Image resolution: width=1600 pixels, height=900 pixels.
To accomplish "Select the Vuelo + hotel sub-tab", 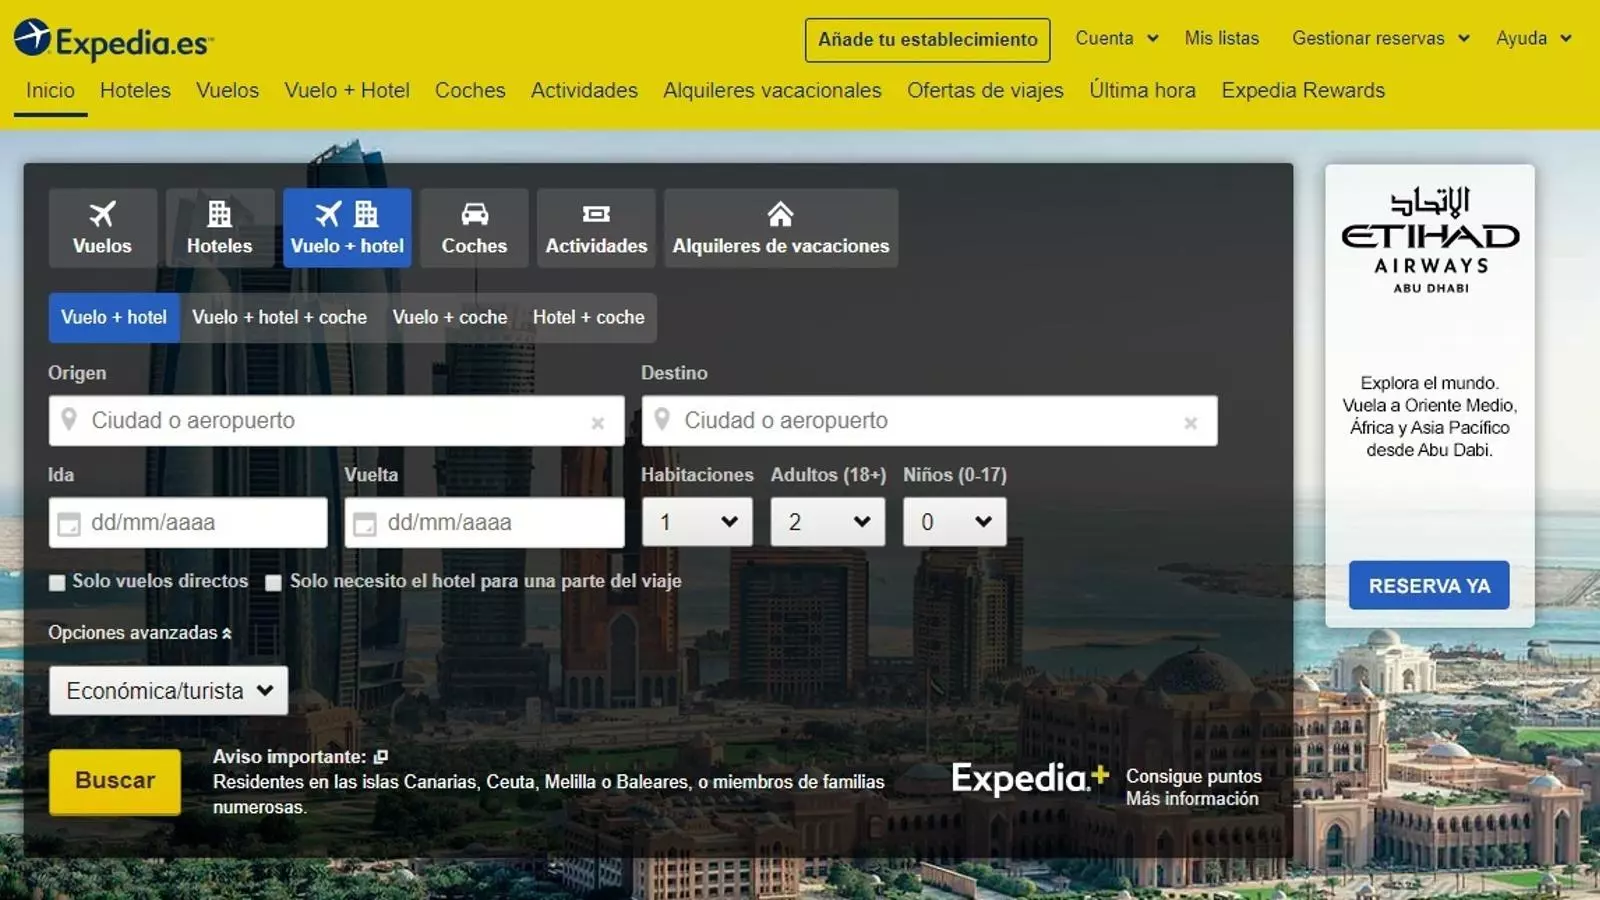I will 114,317.
